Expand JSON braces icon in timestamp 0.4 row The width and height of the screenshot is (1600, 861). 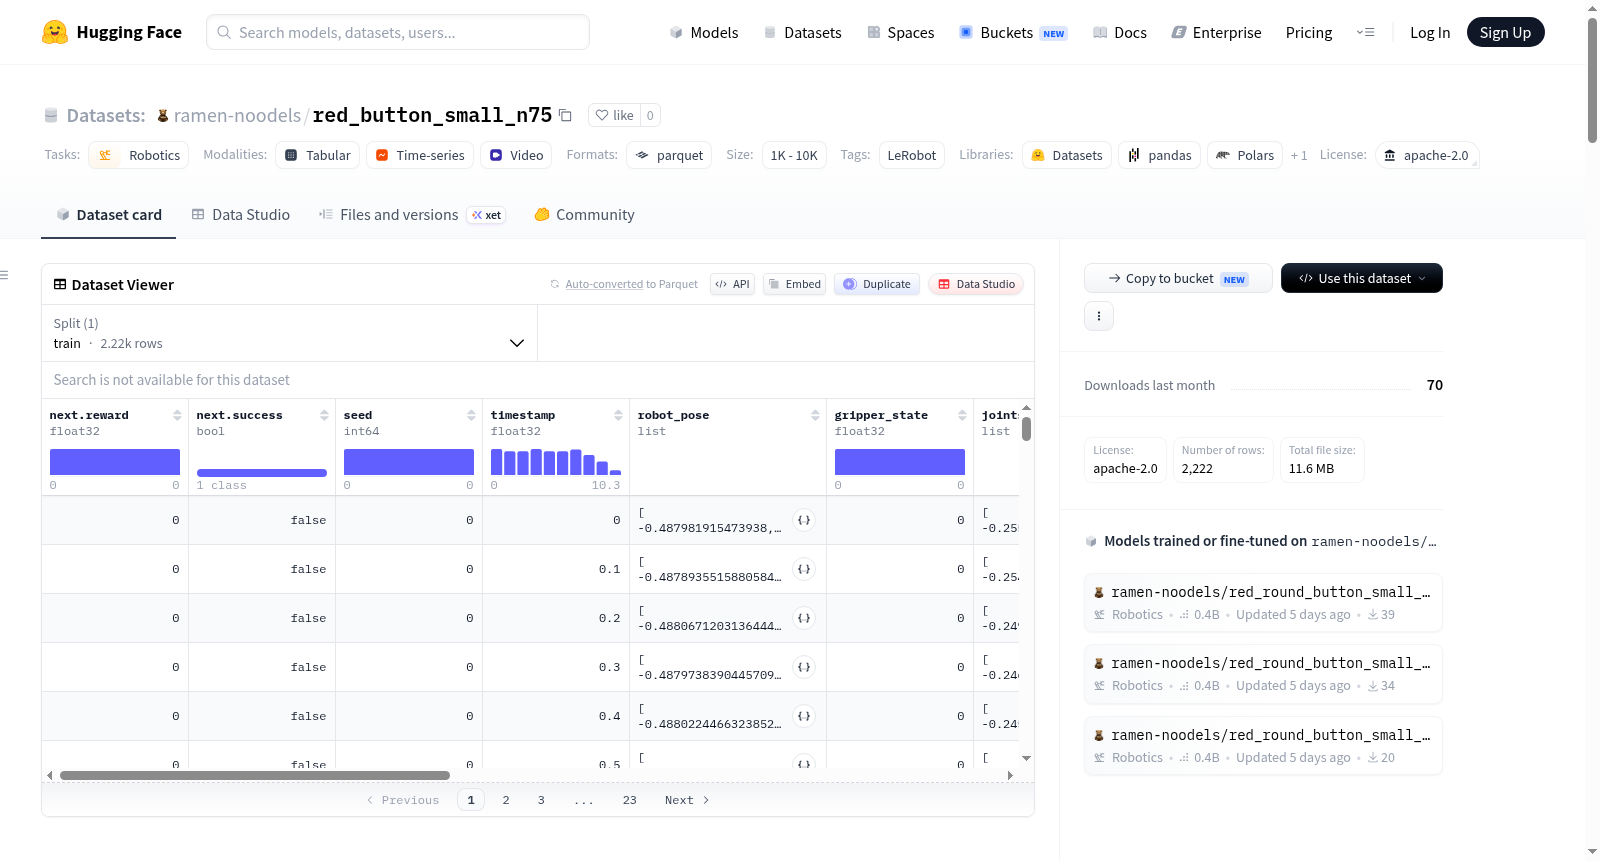click(x=803, y=716)
